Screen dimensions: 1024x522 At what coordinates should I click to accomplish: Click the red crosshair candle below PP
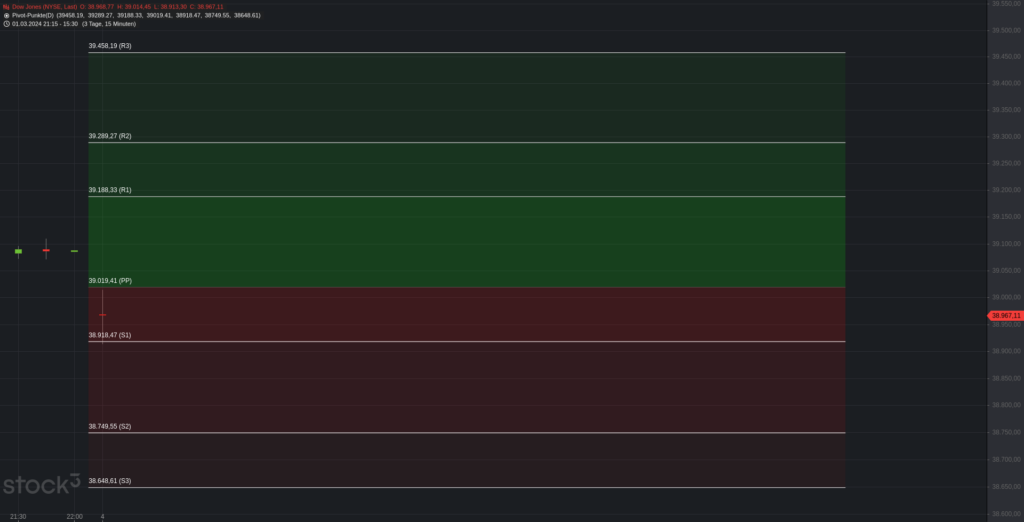102,315
